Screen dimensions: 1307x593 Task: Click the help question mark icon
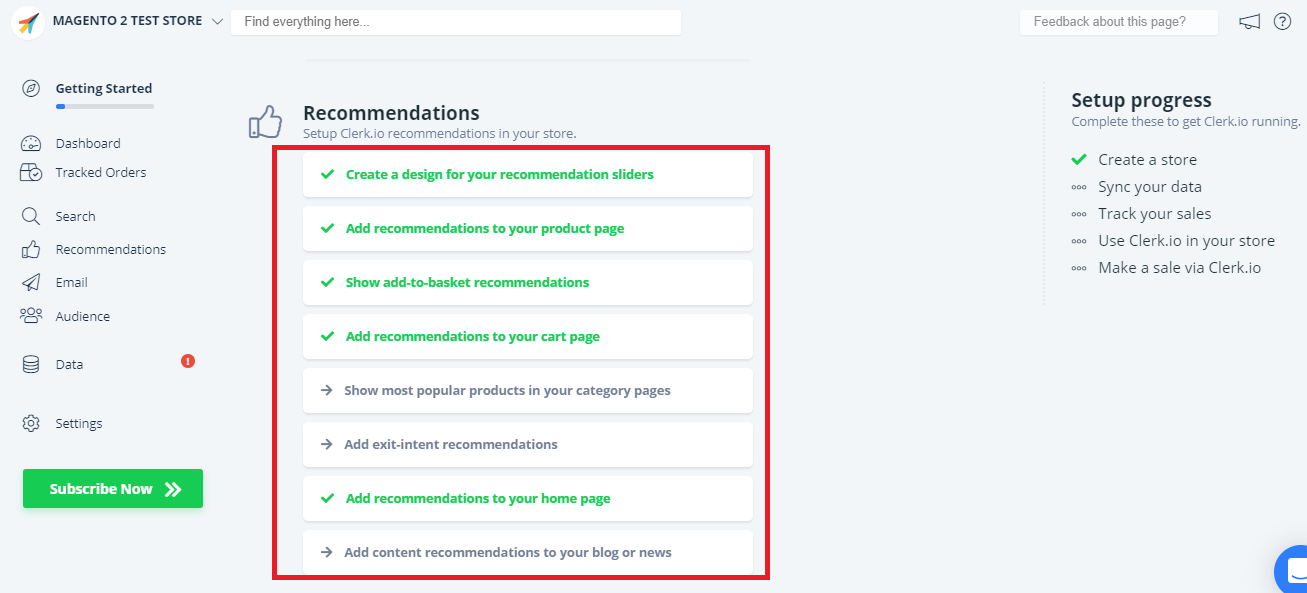click(x=1282, y=22)
